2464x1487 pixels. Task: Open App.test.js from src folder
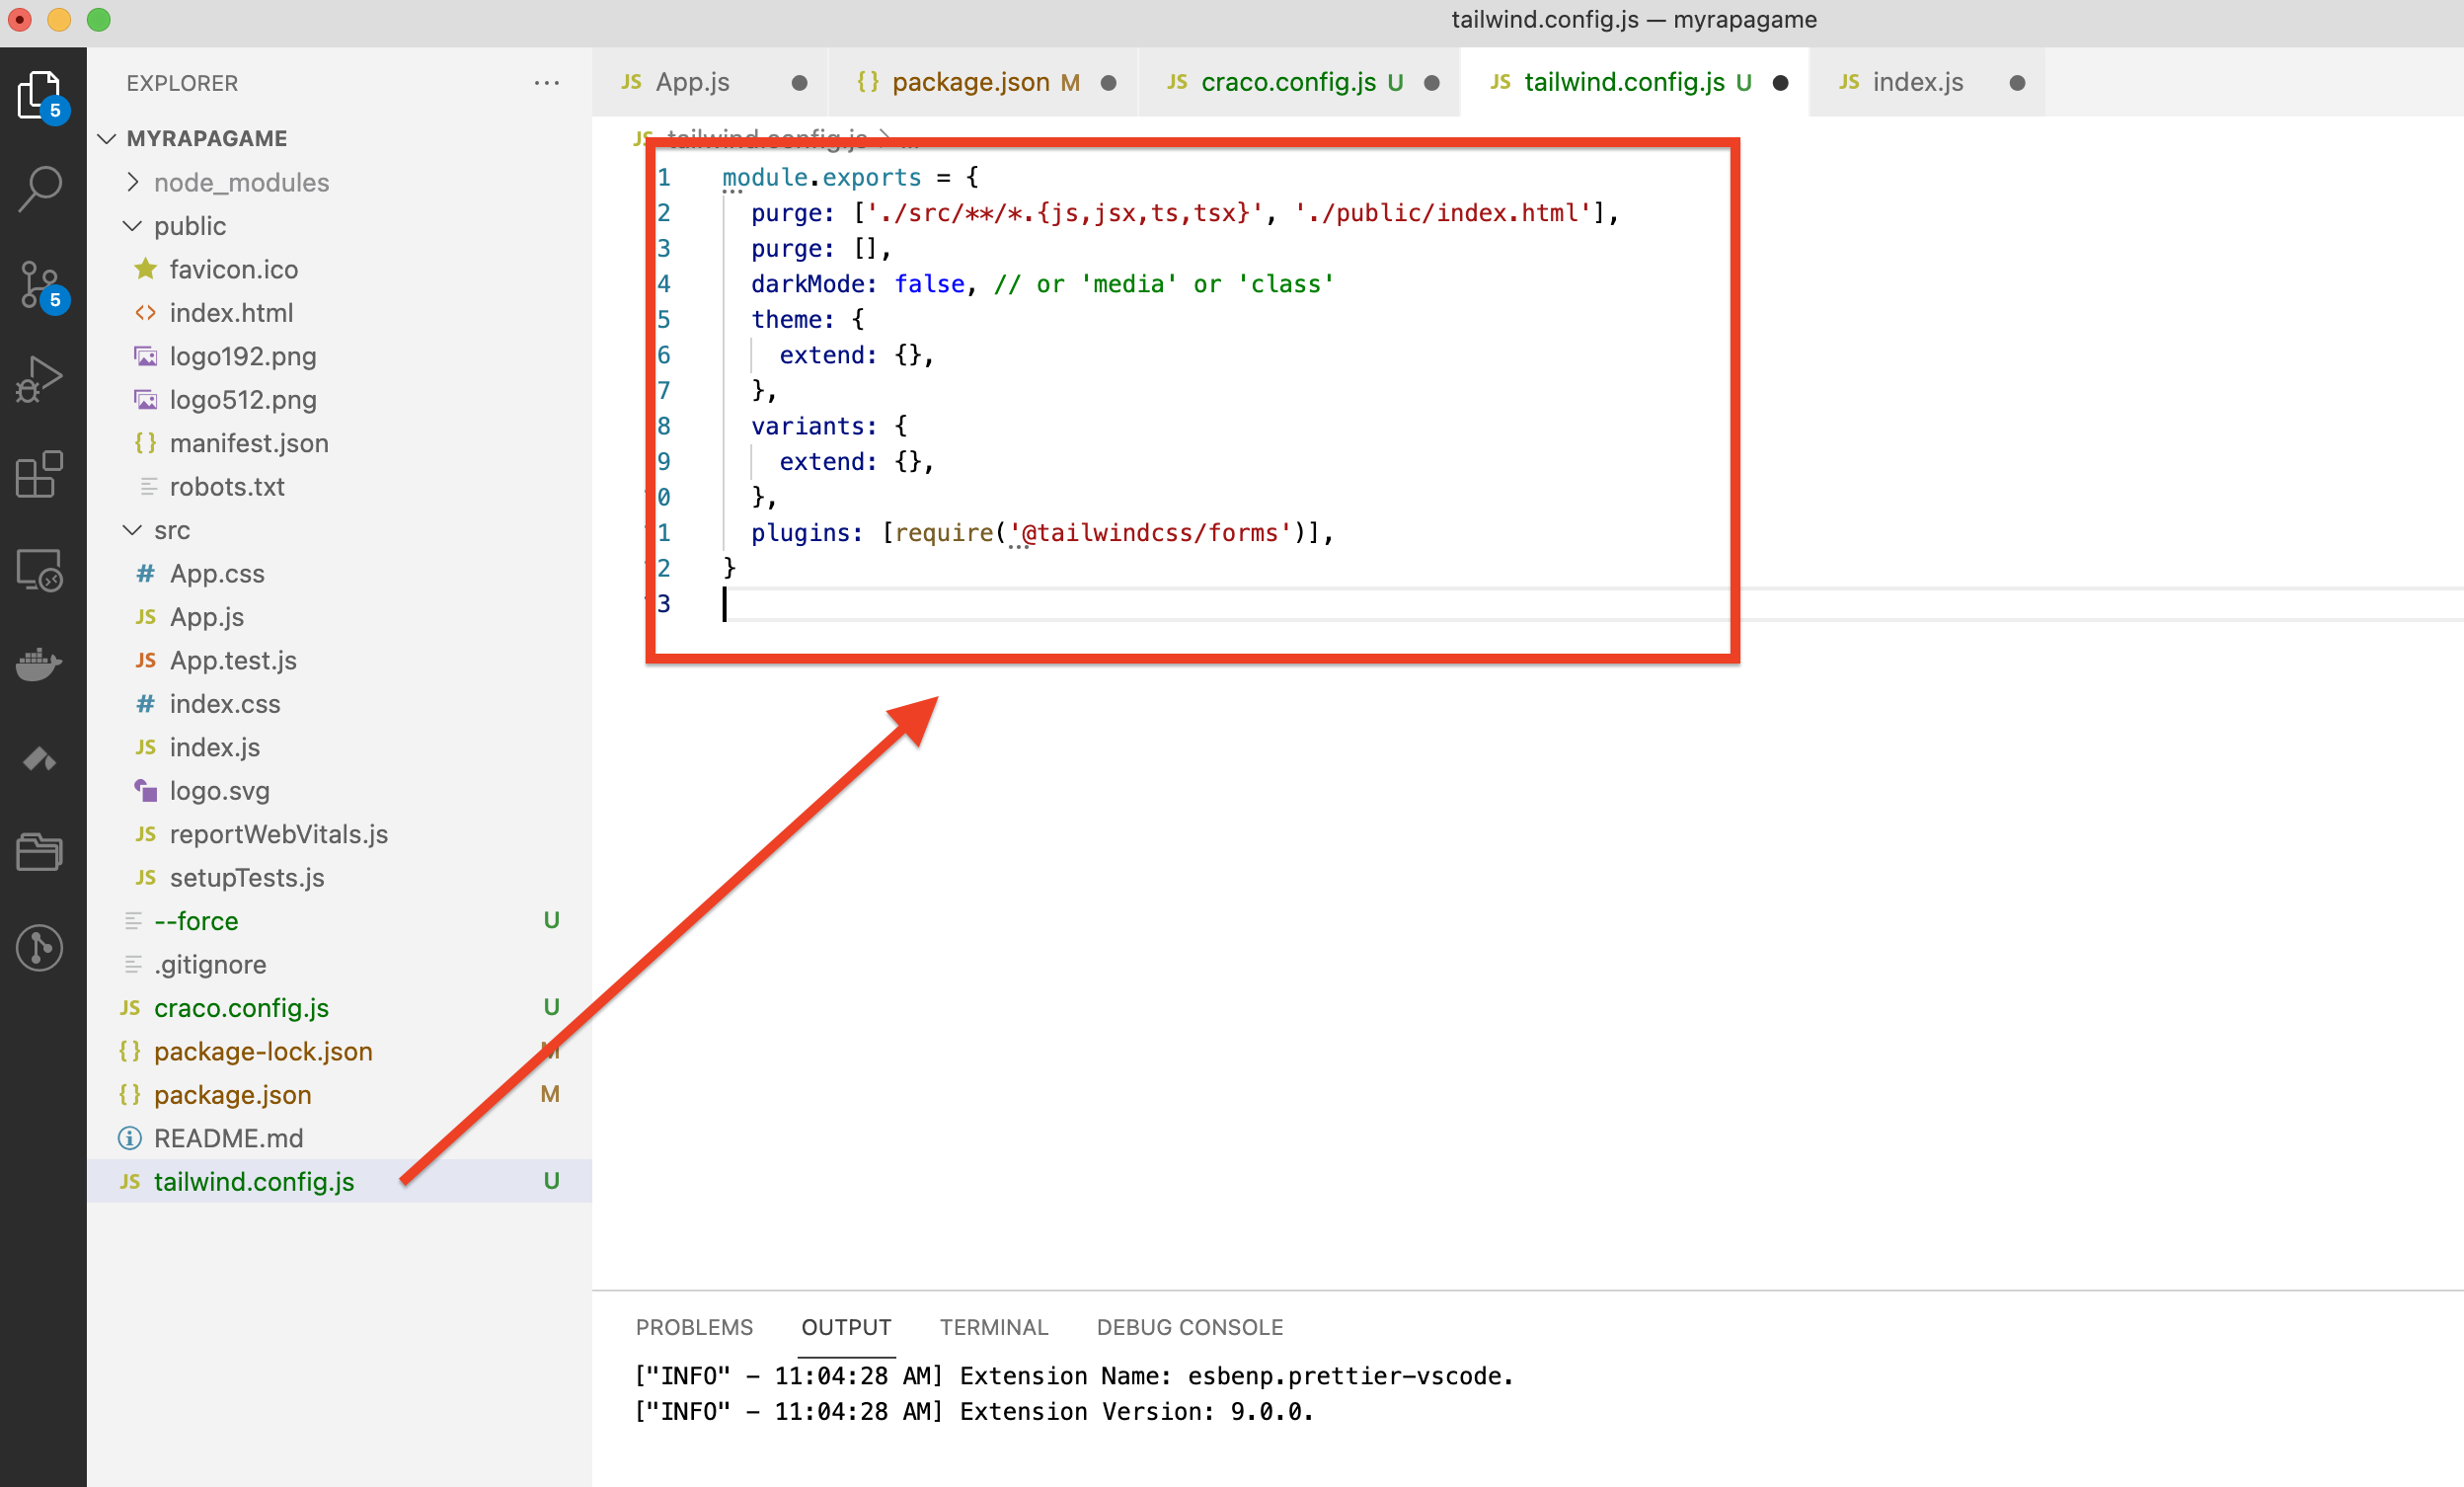coord(233,660)
